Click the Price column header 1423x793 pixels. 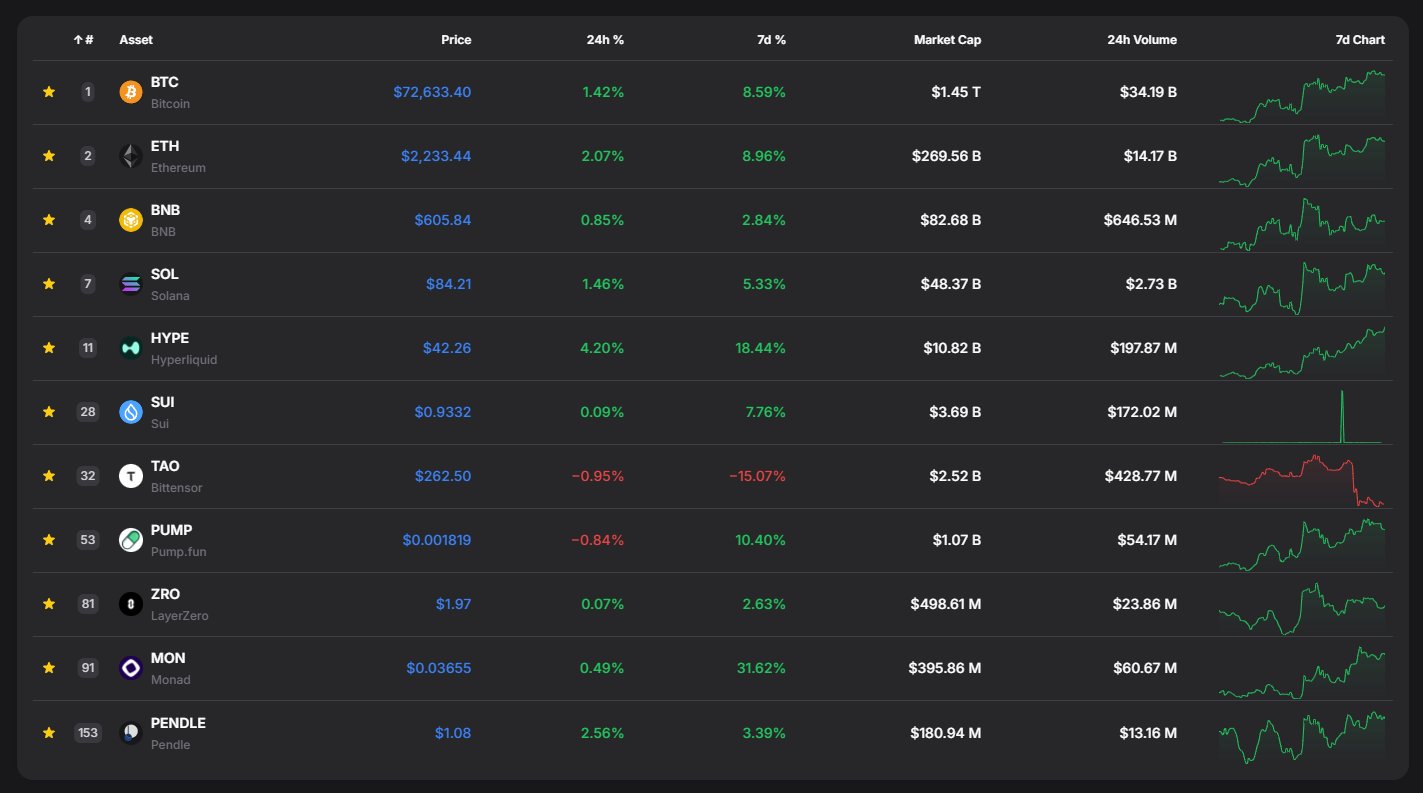click(x=456, y=40)
